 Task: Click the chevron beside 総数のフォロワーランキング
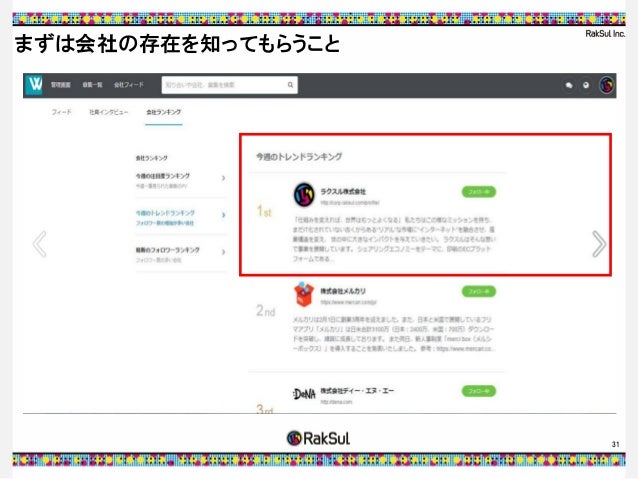coord(223,252)
